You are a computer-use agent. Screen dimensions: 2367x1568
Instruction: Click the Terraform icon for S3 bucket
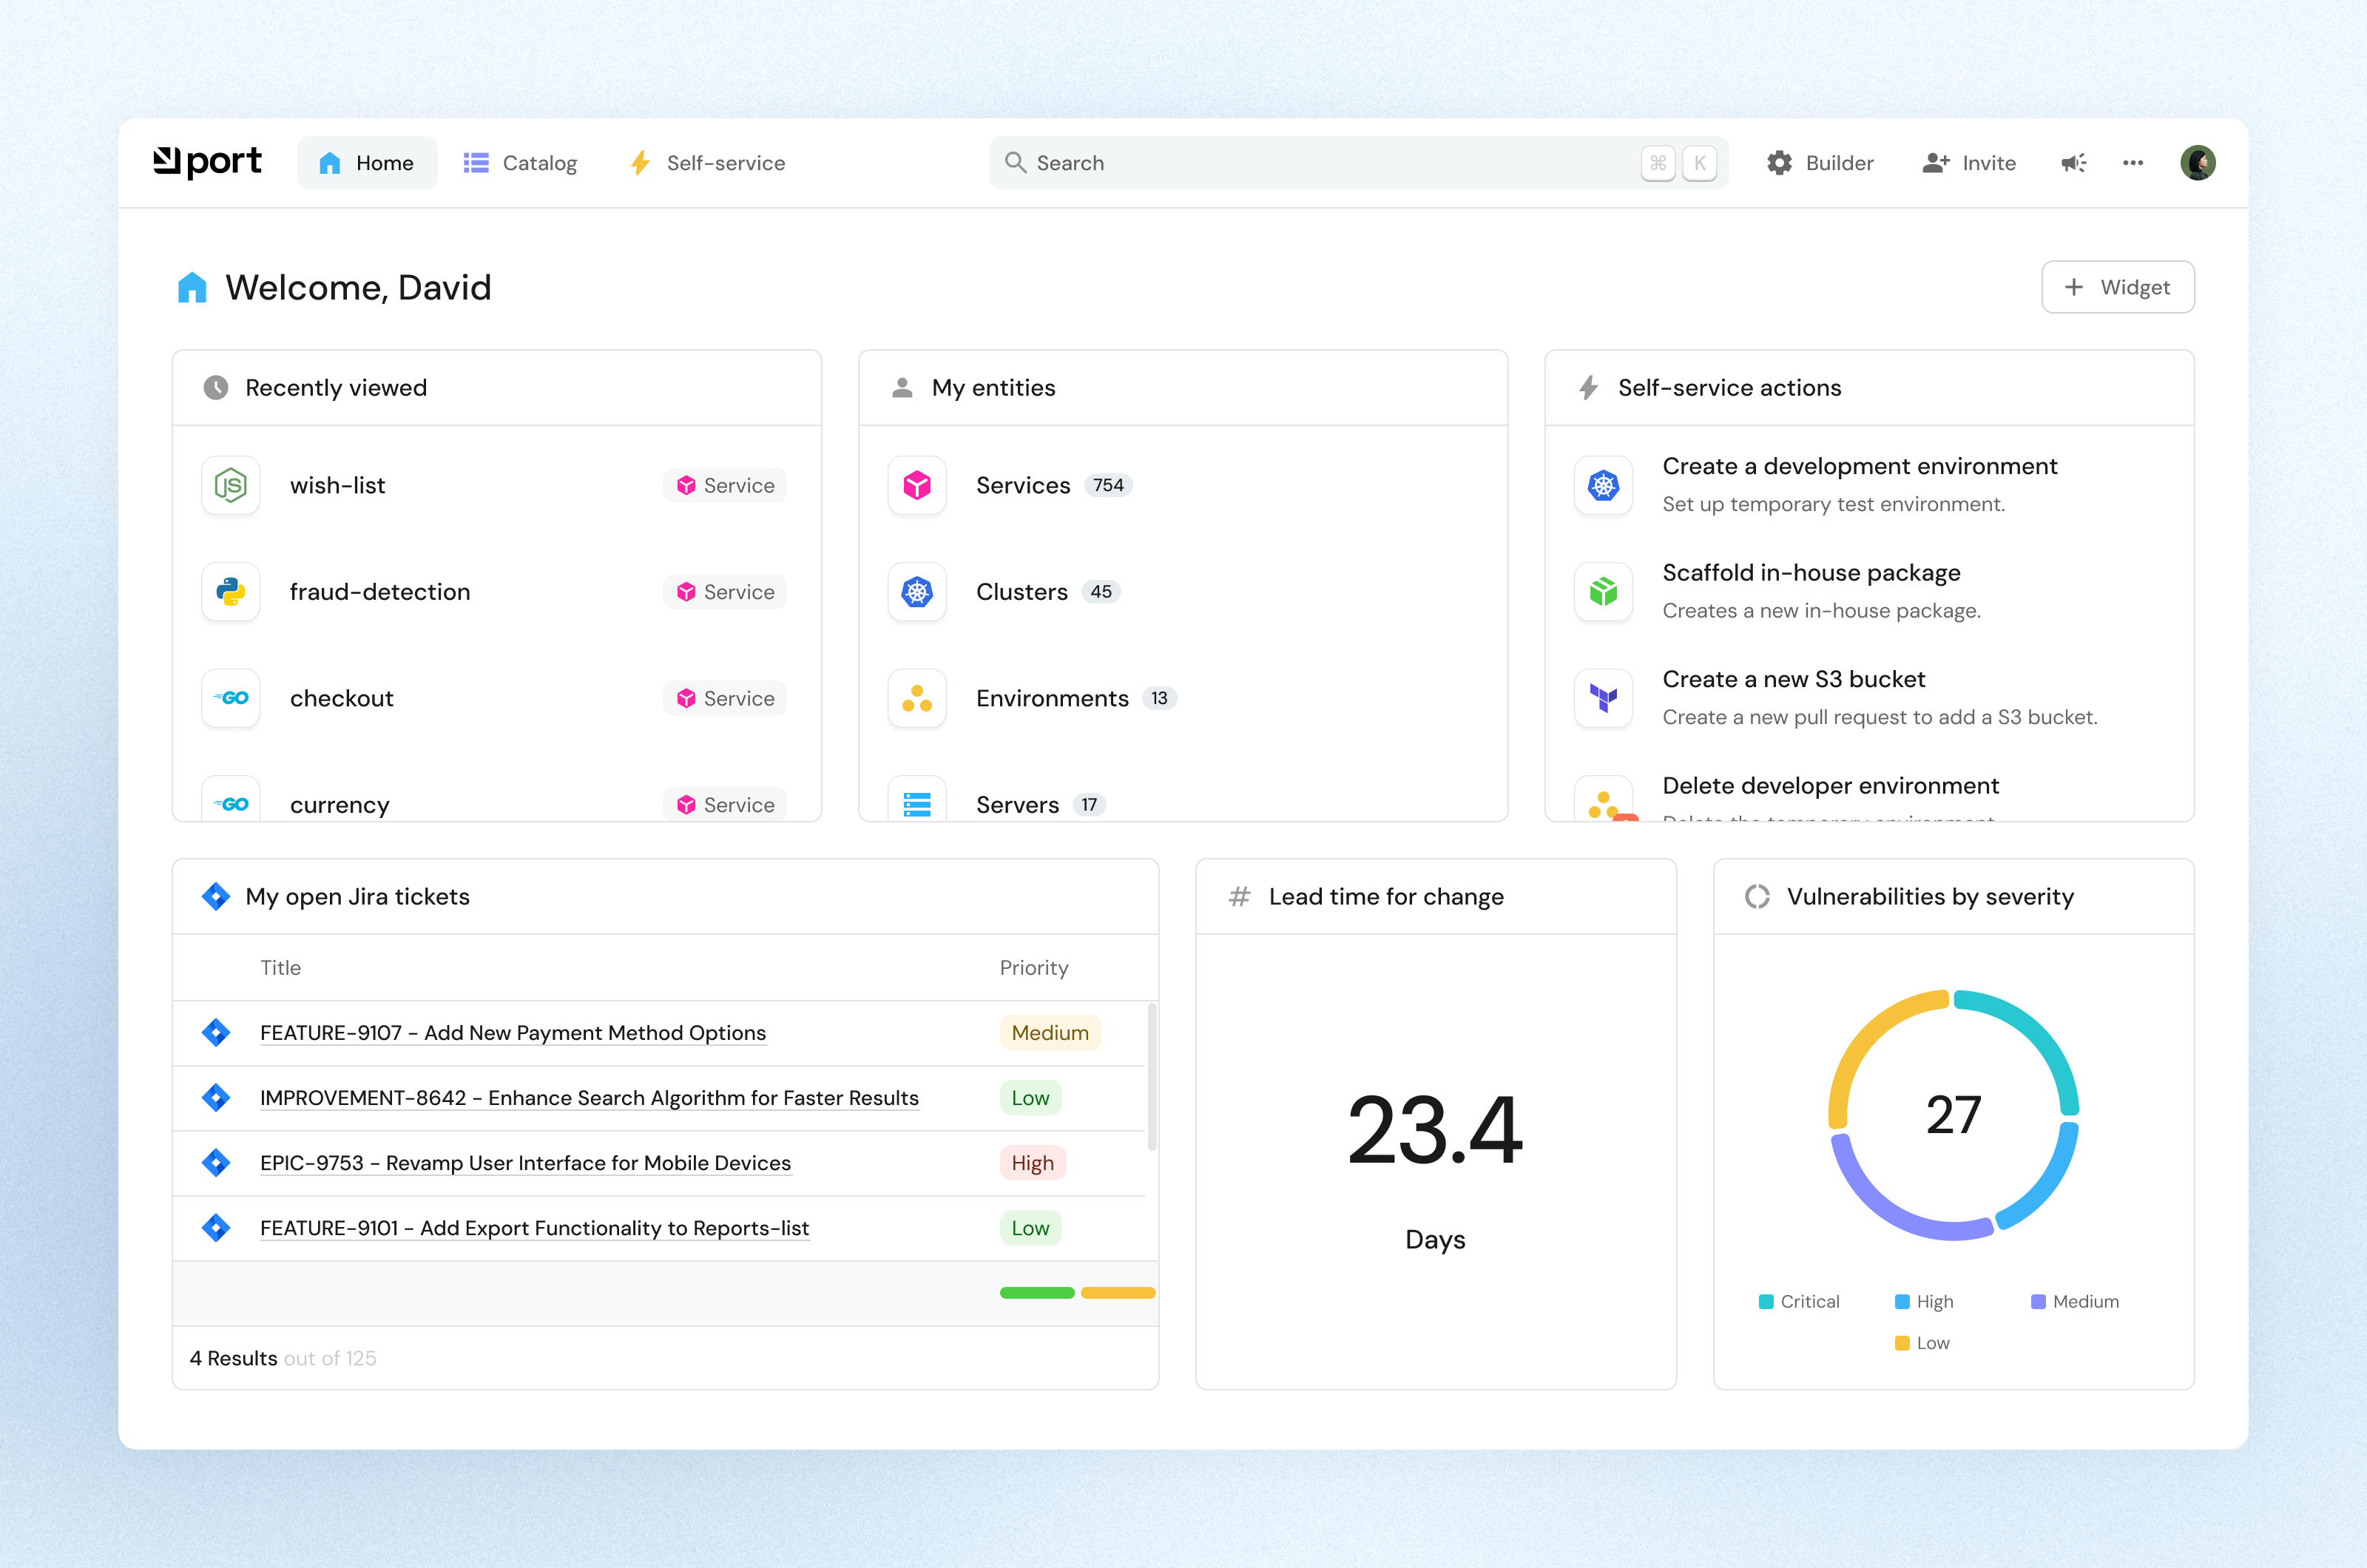point(1603,698)
